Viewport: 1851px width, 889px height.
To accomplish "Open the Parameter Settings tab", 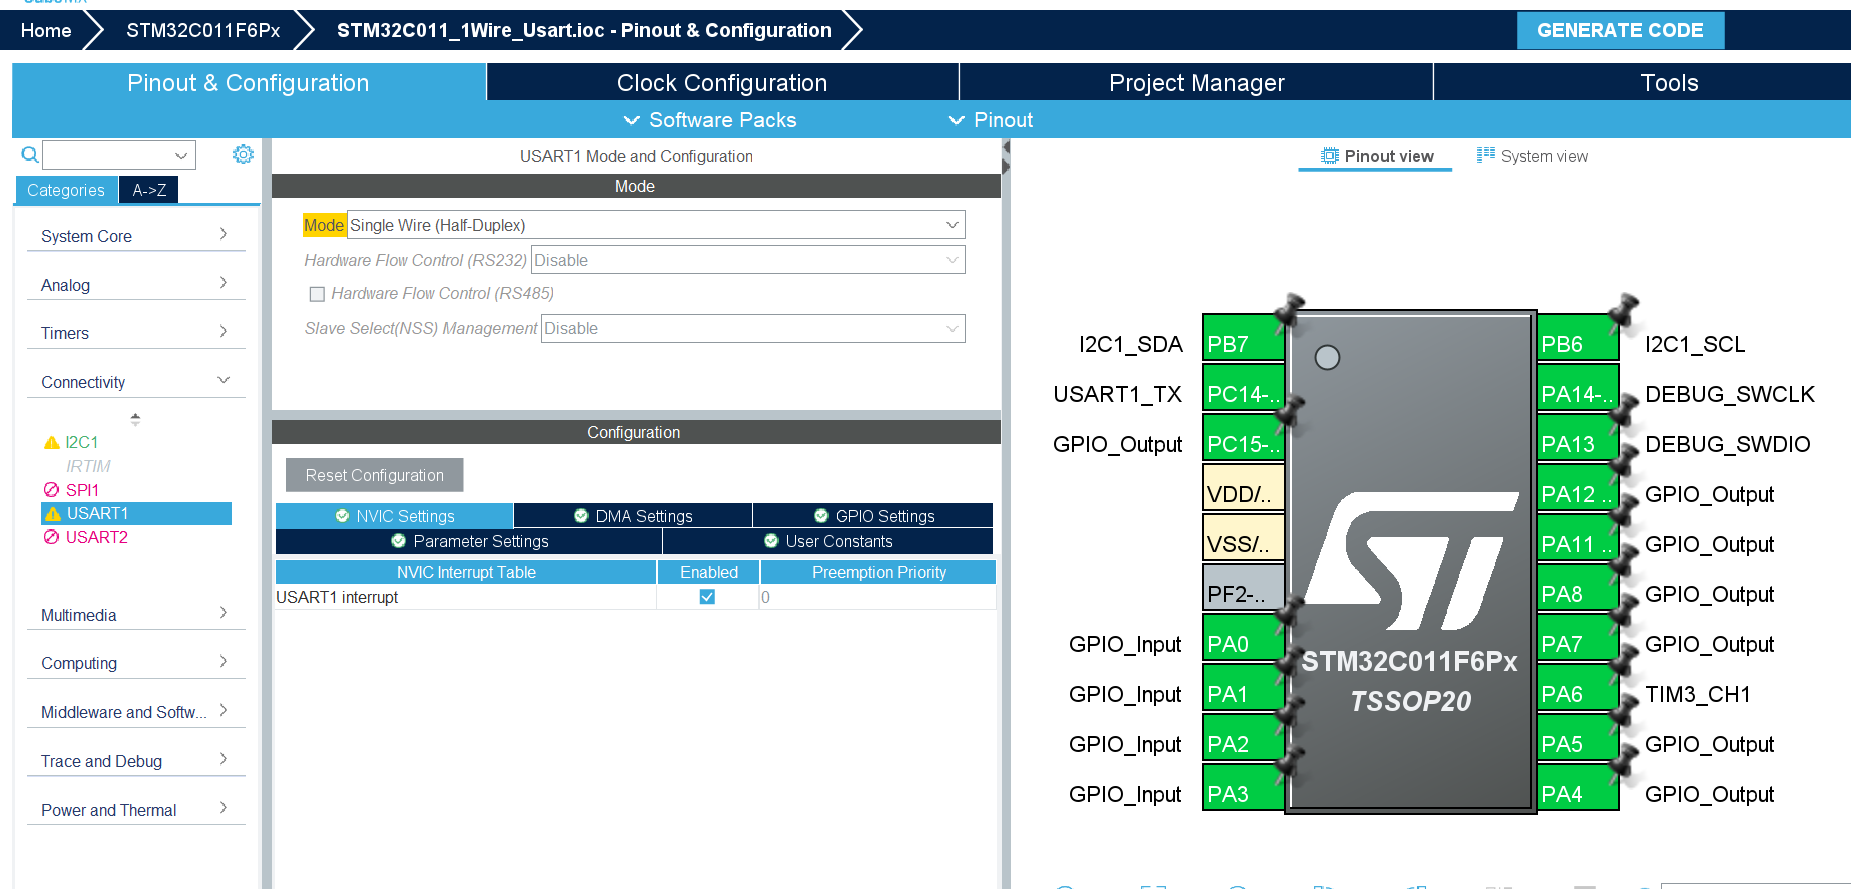I will tap(469, 541).
